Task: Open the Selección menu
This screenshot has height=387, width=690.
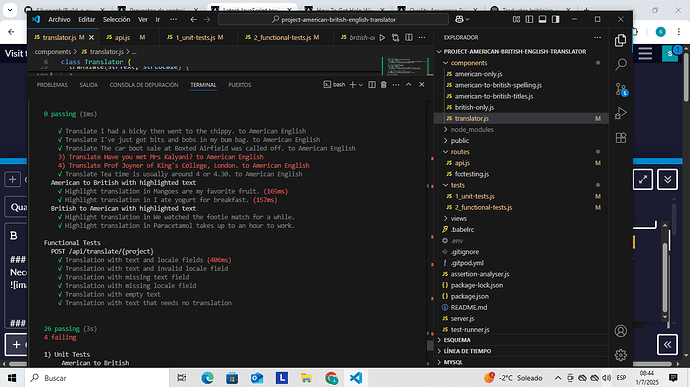Action: 117,19
